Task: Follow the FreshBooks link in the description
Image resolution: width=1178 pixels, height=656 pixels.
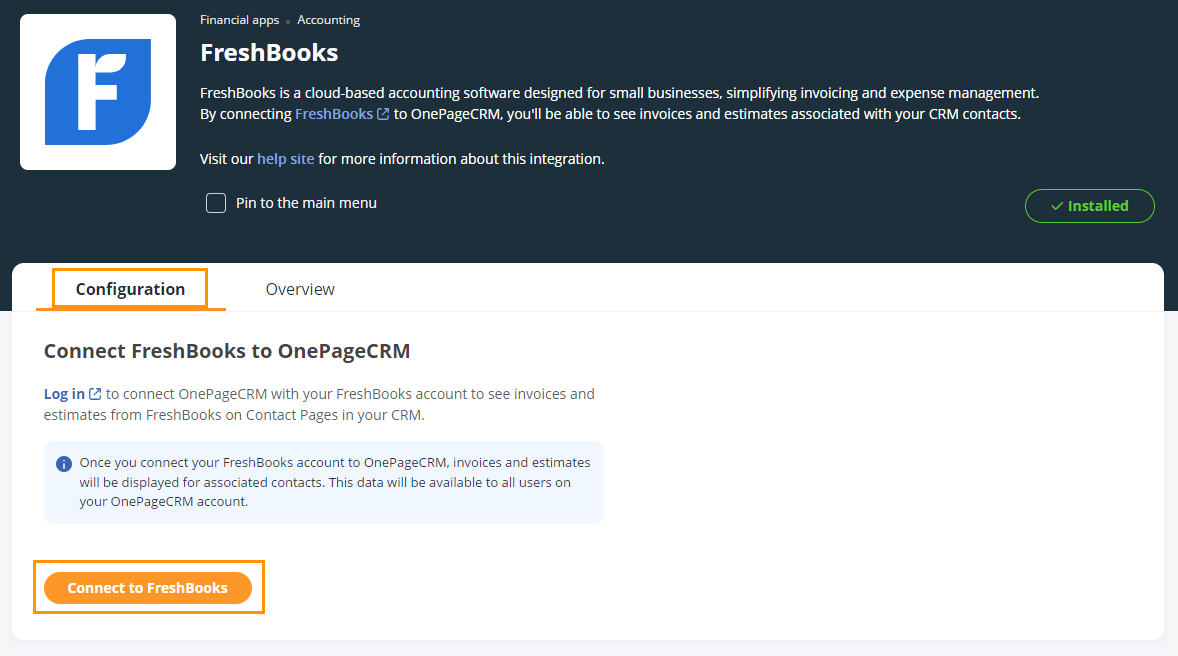Action: coord(334,114)
